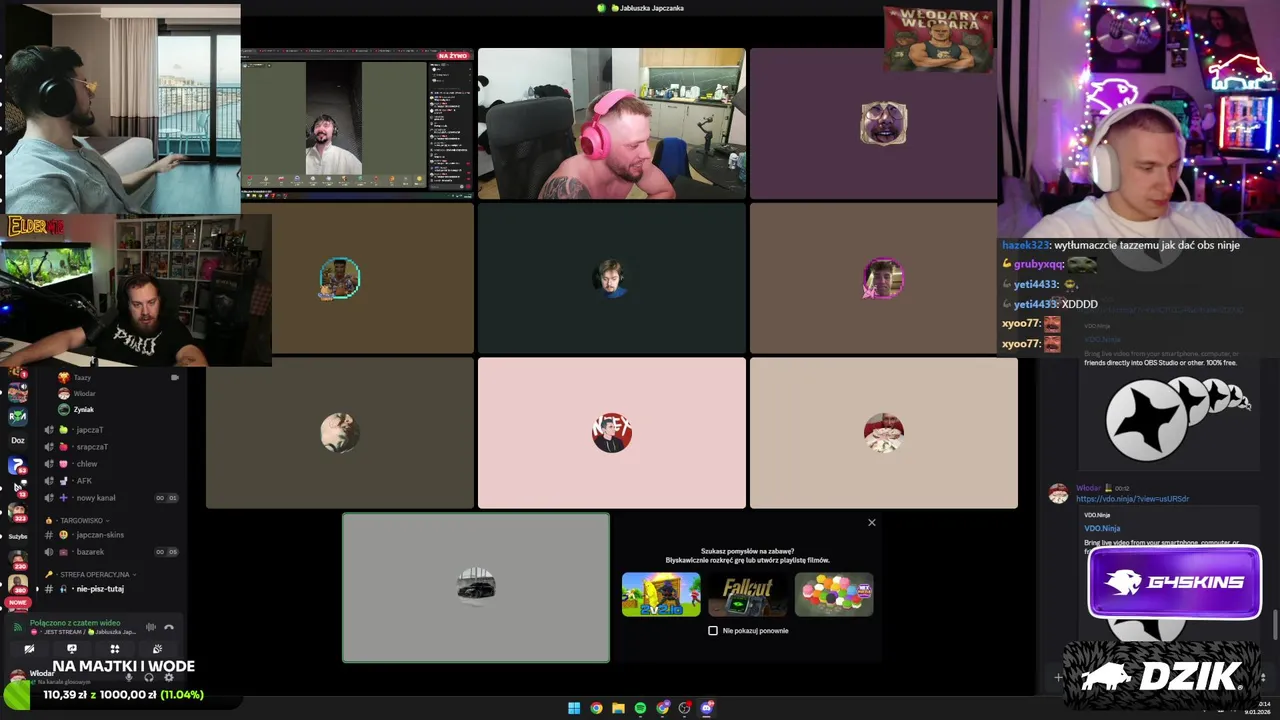
Task: Disconnect from the voice channel
Action: tap(169, 627)
